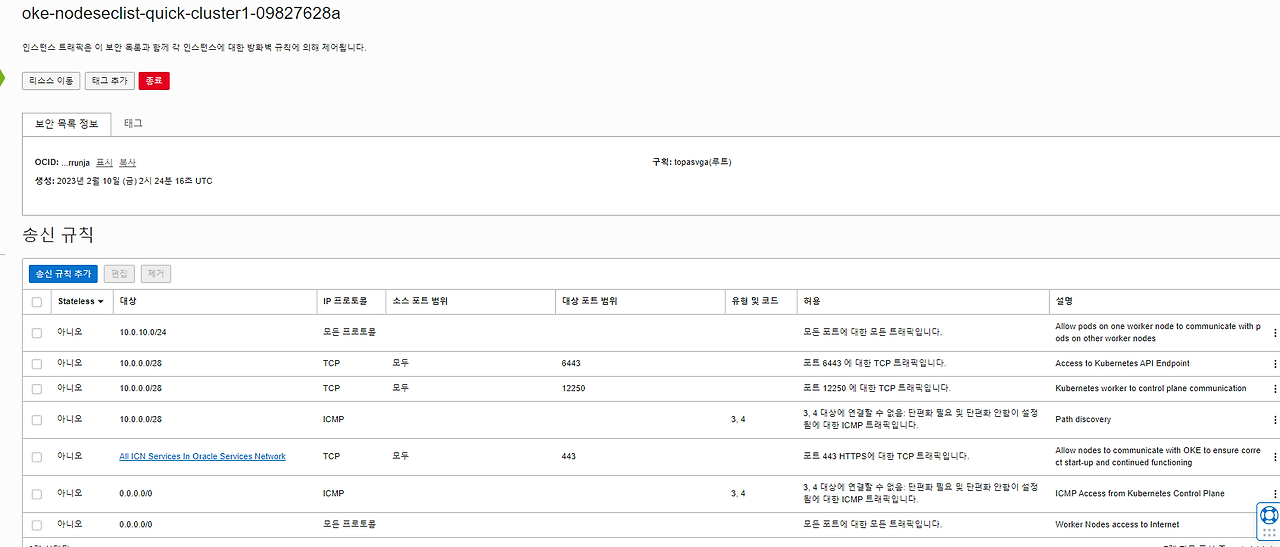Click the 리소스 이동 button
The height and width of the screenshot is (547, 1280).
point(51,81)
